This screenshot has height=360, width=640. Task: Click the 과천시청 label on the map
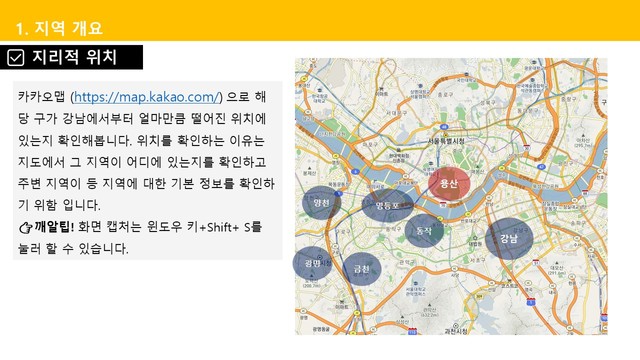[456, 331]
